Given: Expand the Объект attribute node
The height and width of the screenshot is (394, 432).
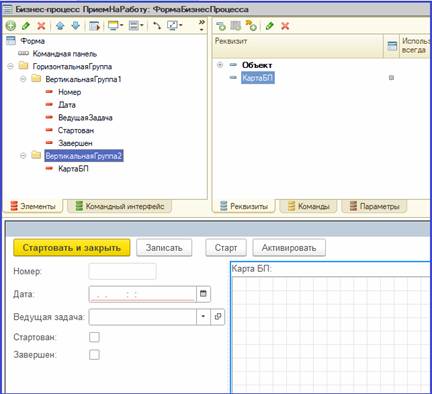Looking at the screenshot, I should 220,65.
